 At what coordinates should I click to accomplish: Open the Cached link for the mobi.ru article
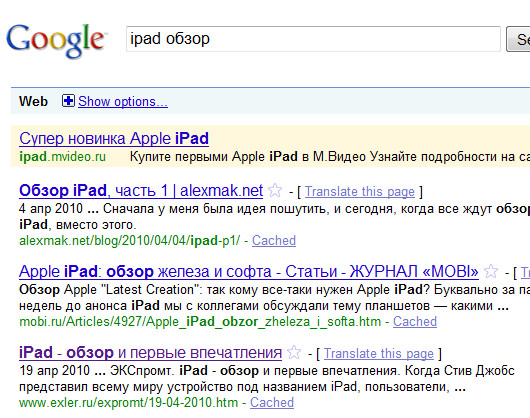pyautogui.click(x=415, y=321)
